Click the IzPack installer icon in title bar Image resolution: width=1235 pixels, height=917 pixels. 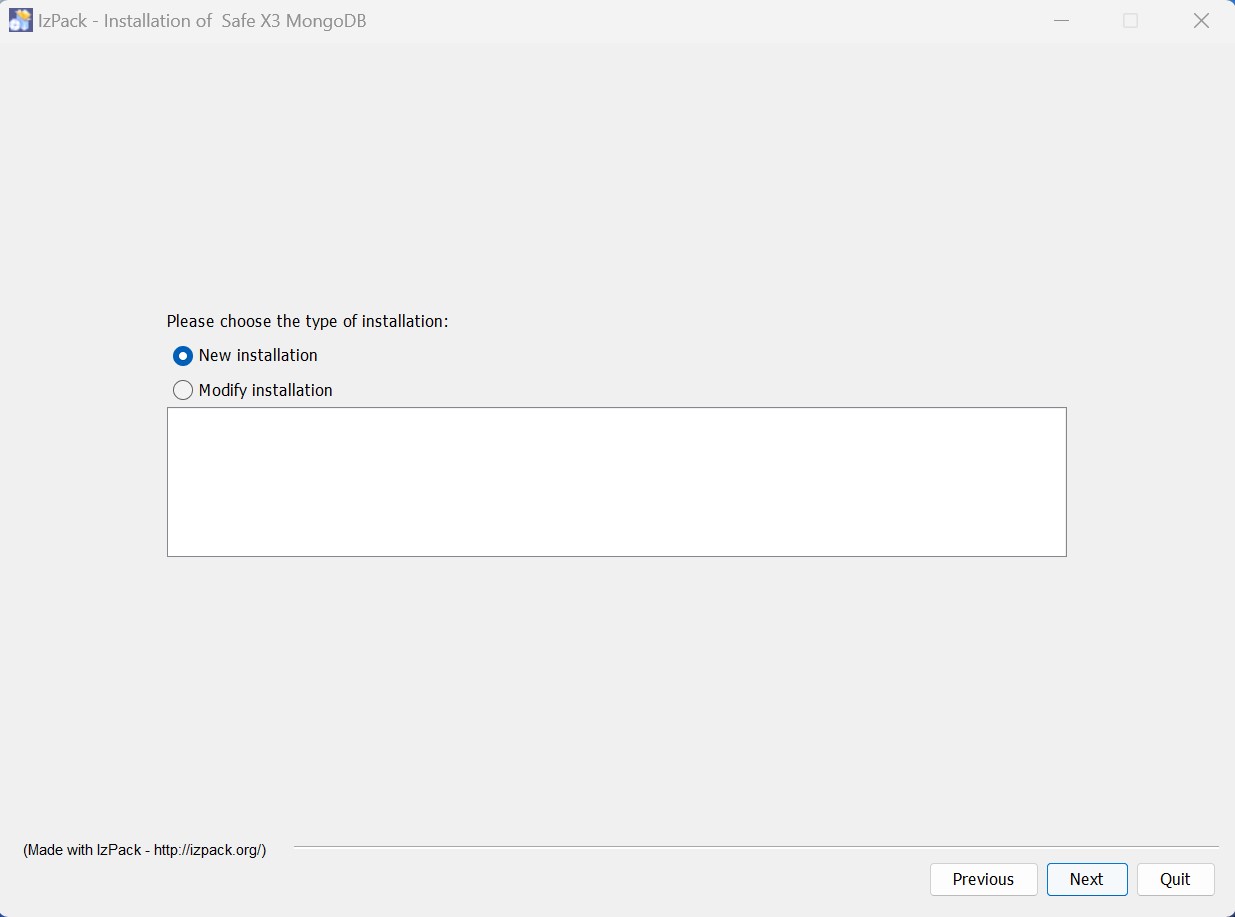coord(20,20)
